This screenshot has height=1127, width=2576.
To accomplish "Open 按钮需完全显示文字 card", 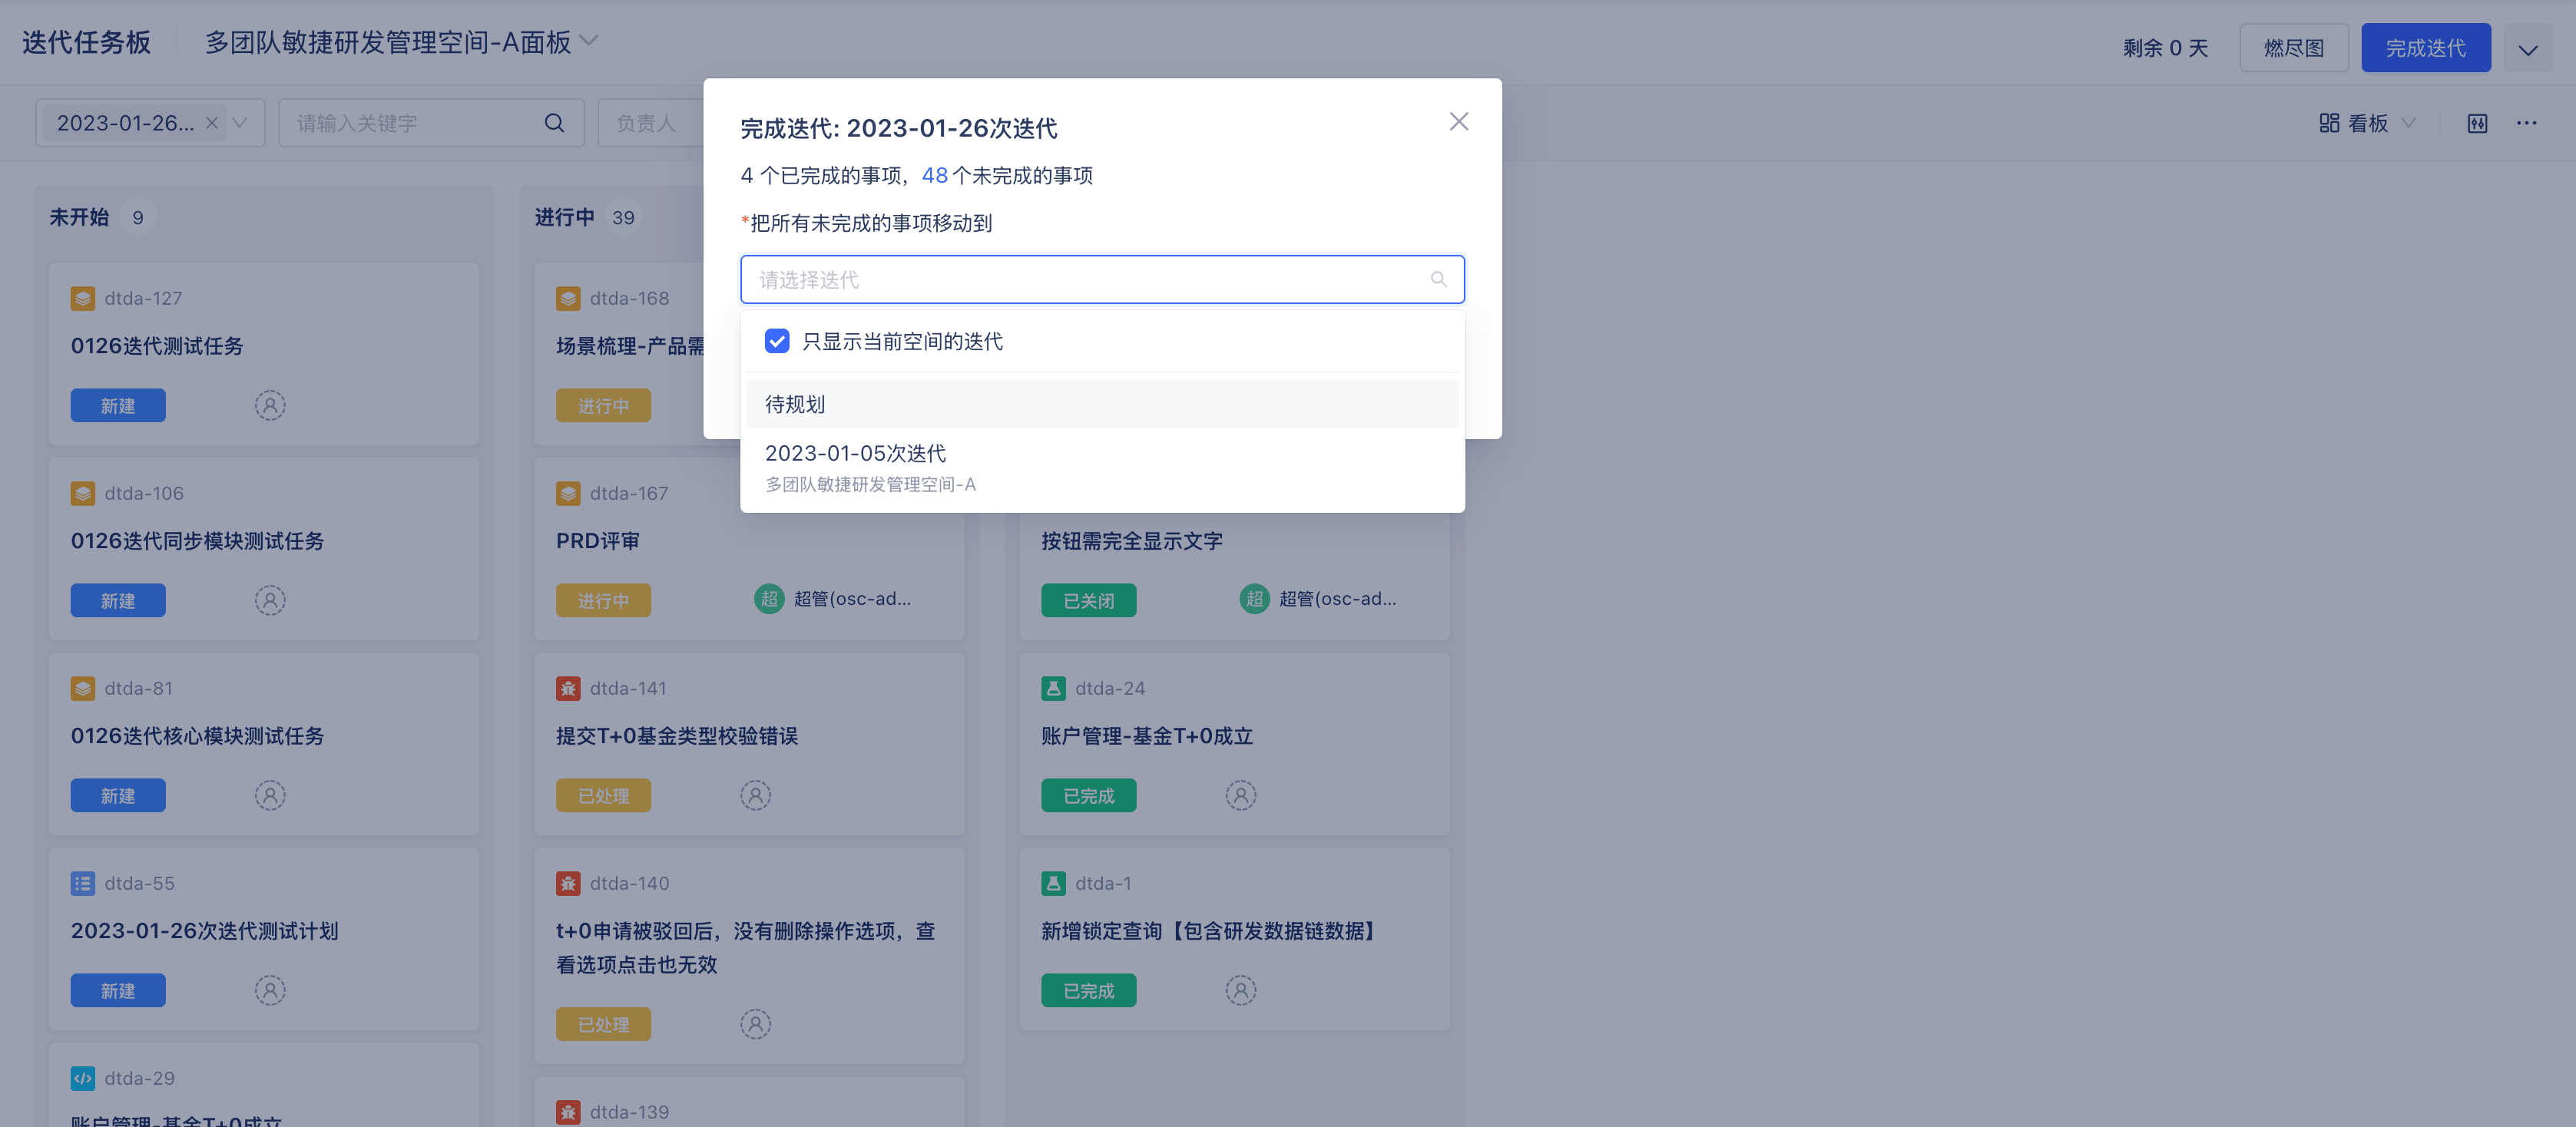I will 1132,541.
